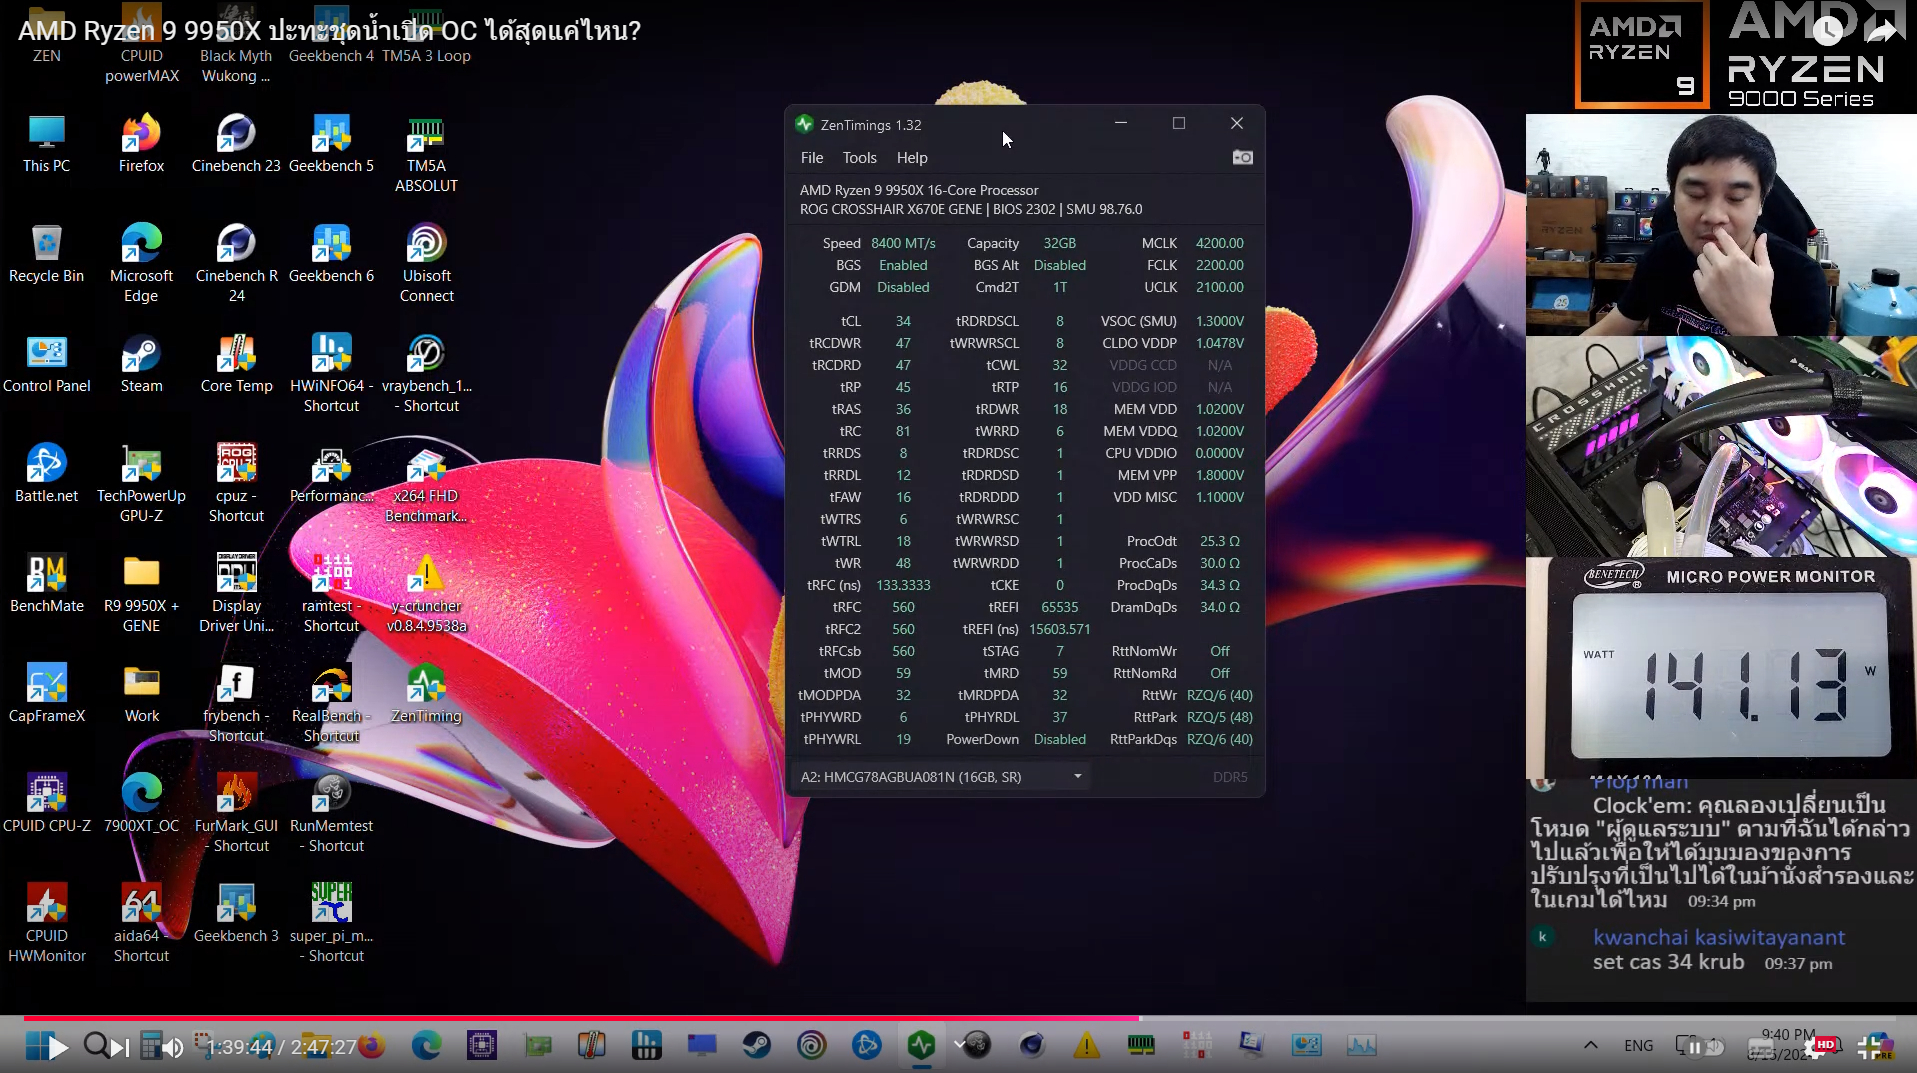The image size is (1917, 1073).
Task: Open the HD video settings gear
Action: tap(1816, 1047)
